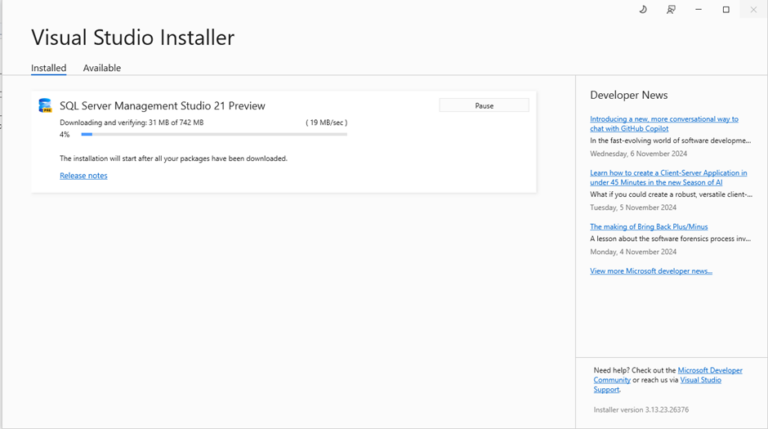Click the Developer News heading
The image size is (768, 429).
628,95
